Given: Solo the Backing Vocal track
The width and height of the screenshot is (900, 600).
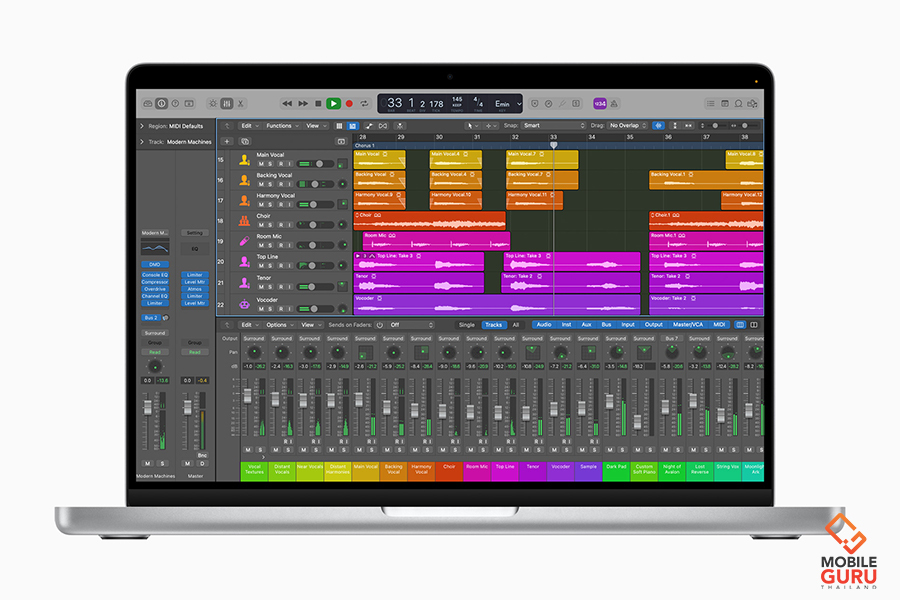Looking at the screenshot, I should [x=270, y=184].
